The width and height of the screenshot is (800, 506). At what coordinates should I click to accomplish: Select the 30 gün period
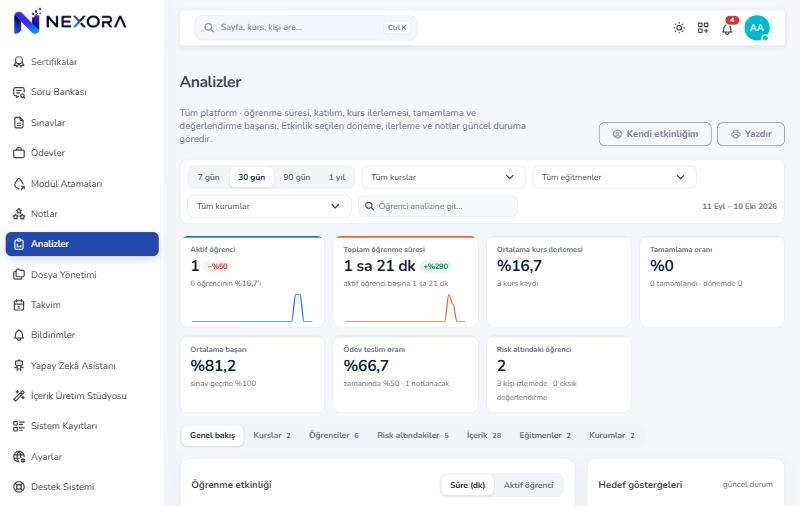[252, 177]
